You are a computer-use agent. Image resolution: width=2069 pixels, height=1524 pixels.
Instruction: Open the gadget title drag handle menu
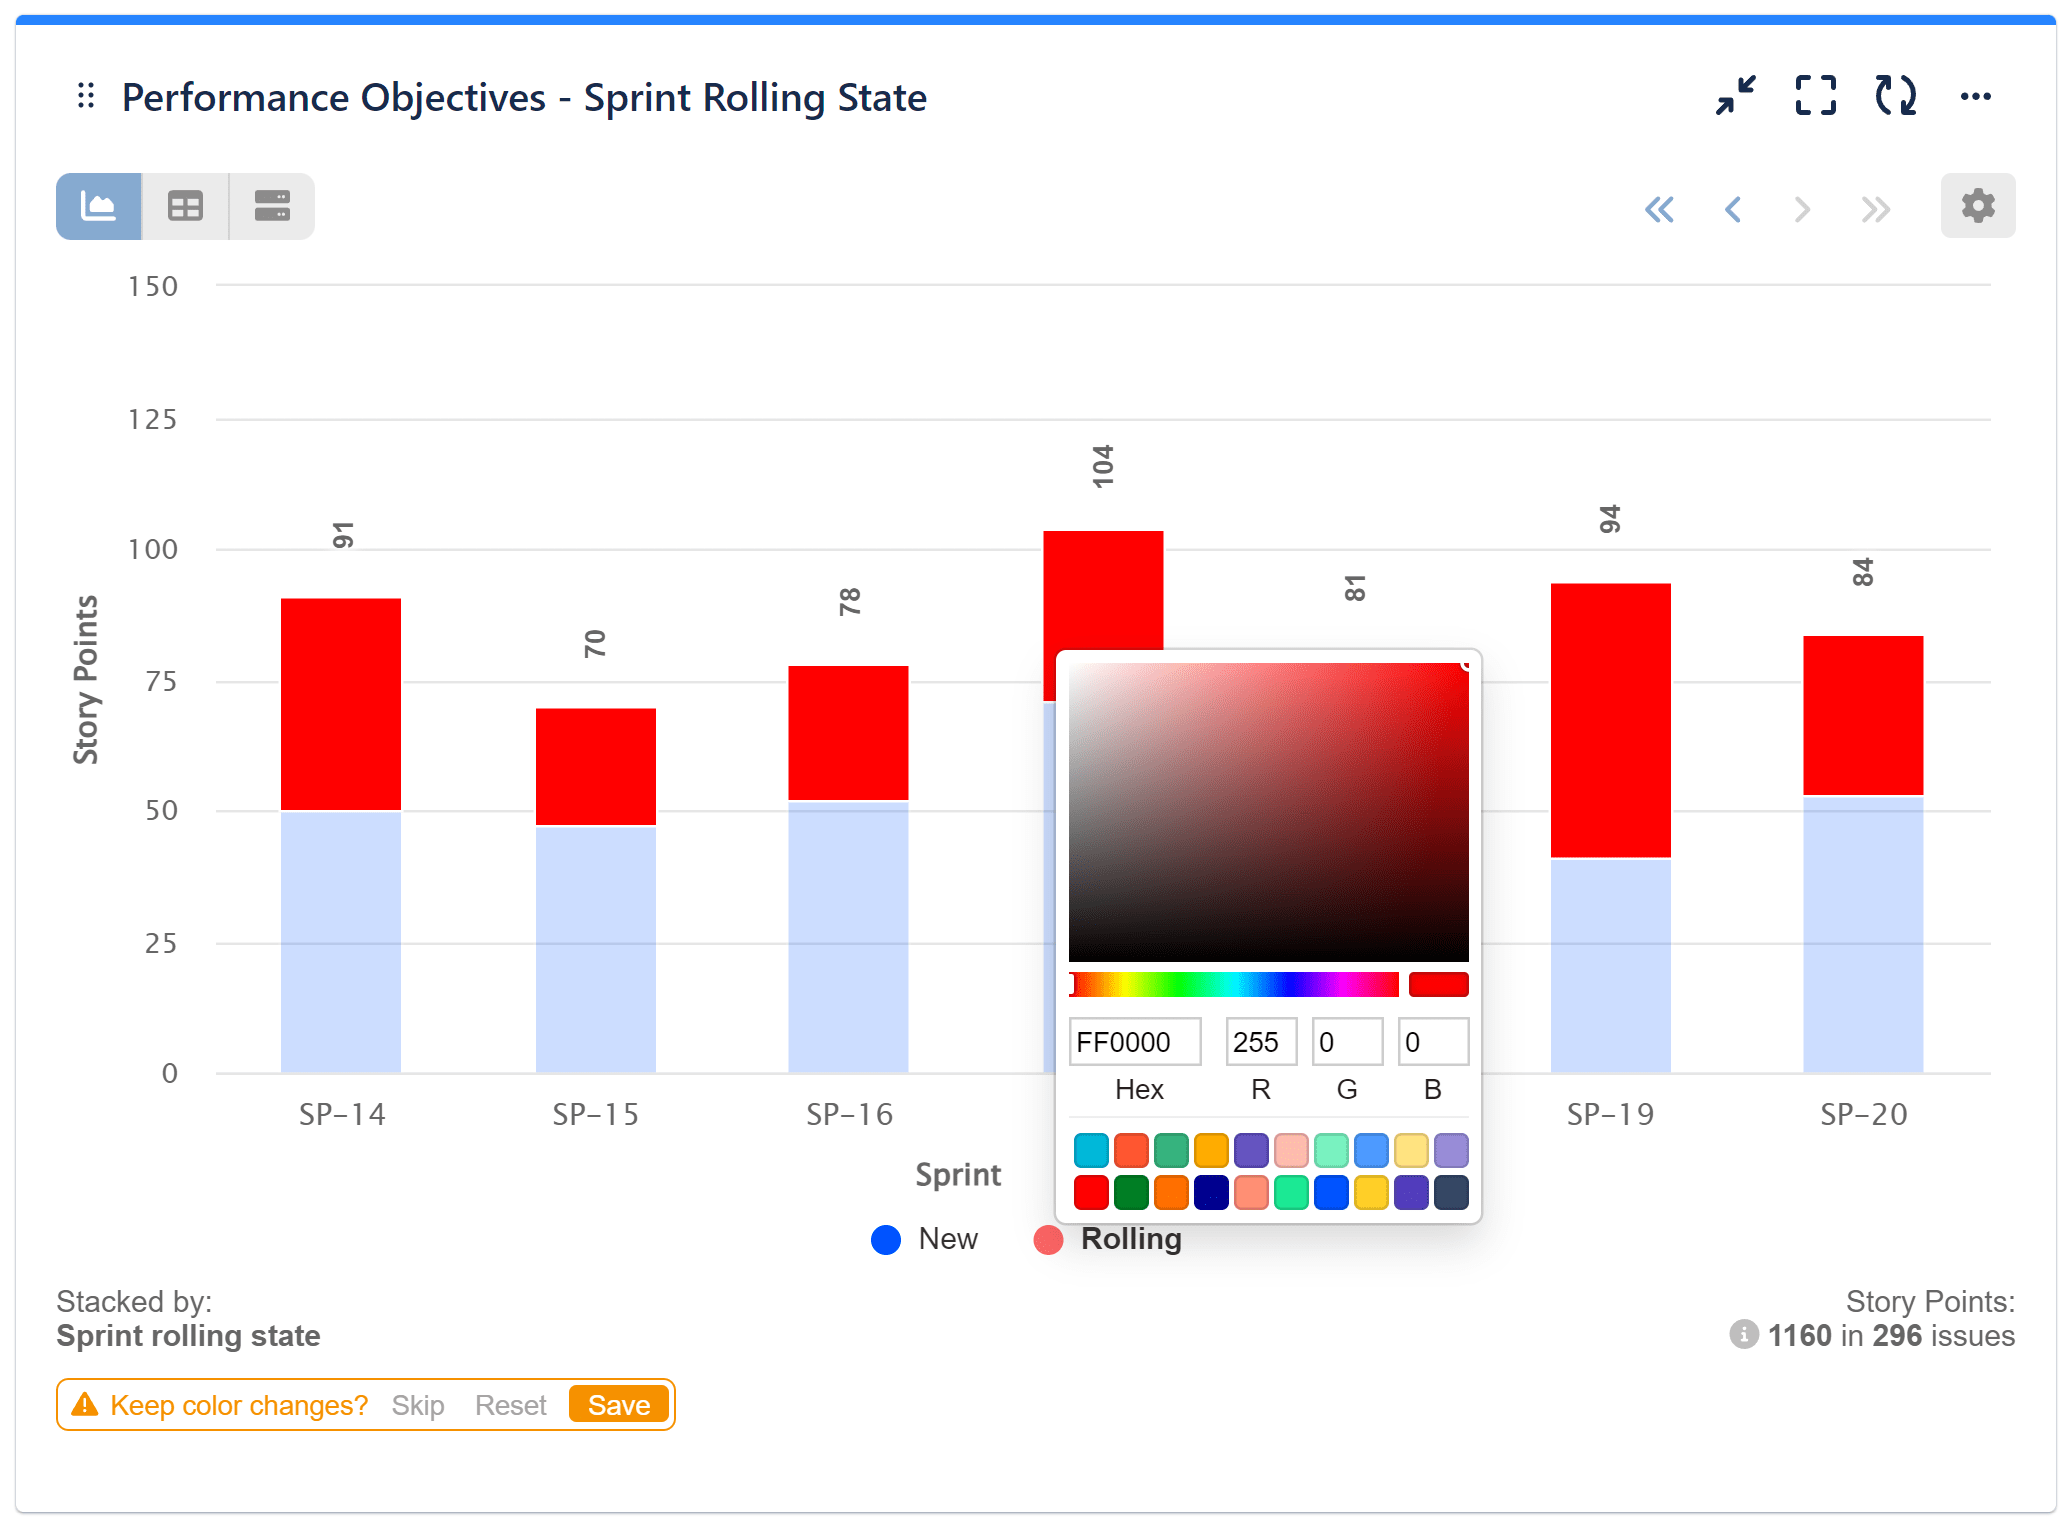tap(85, 95)
